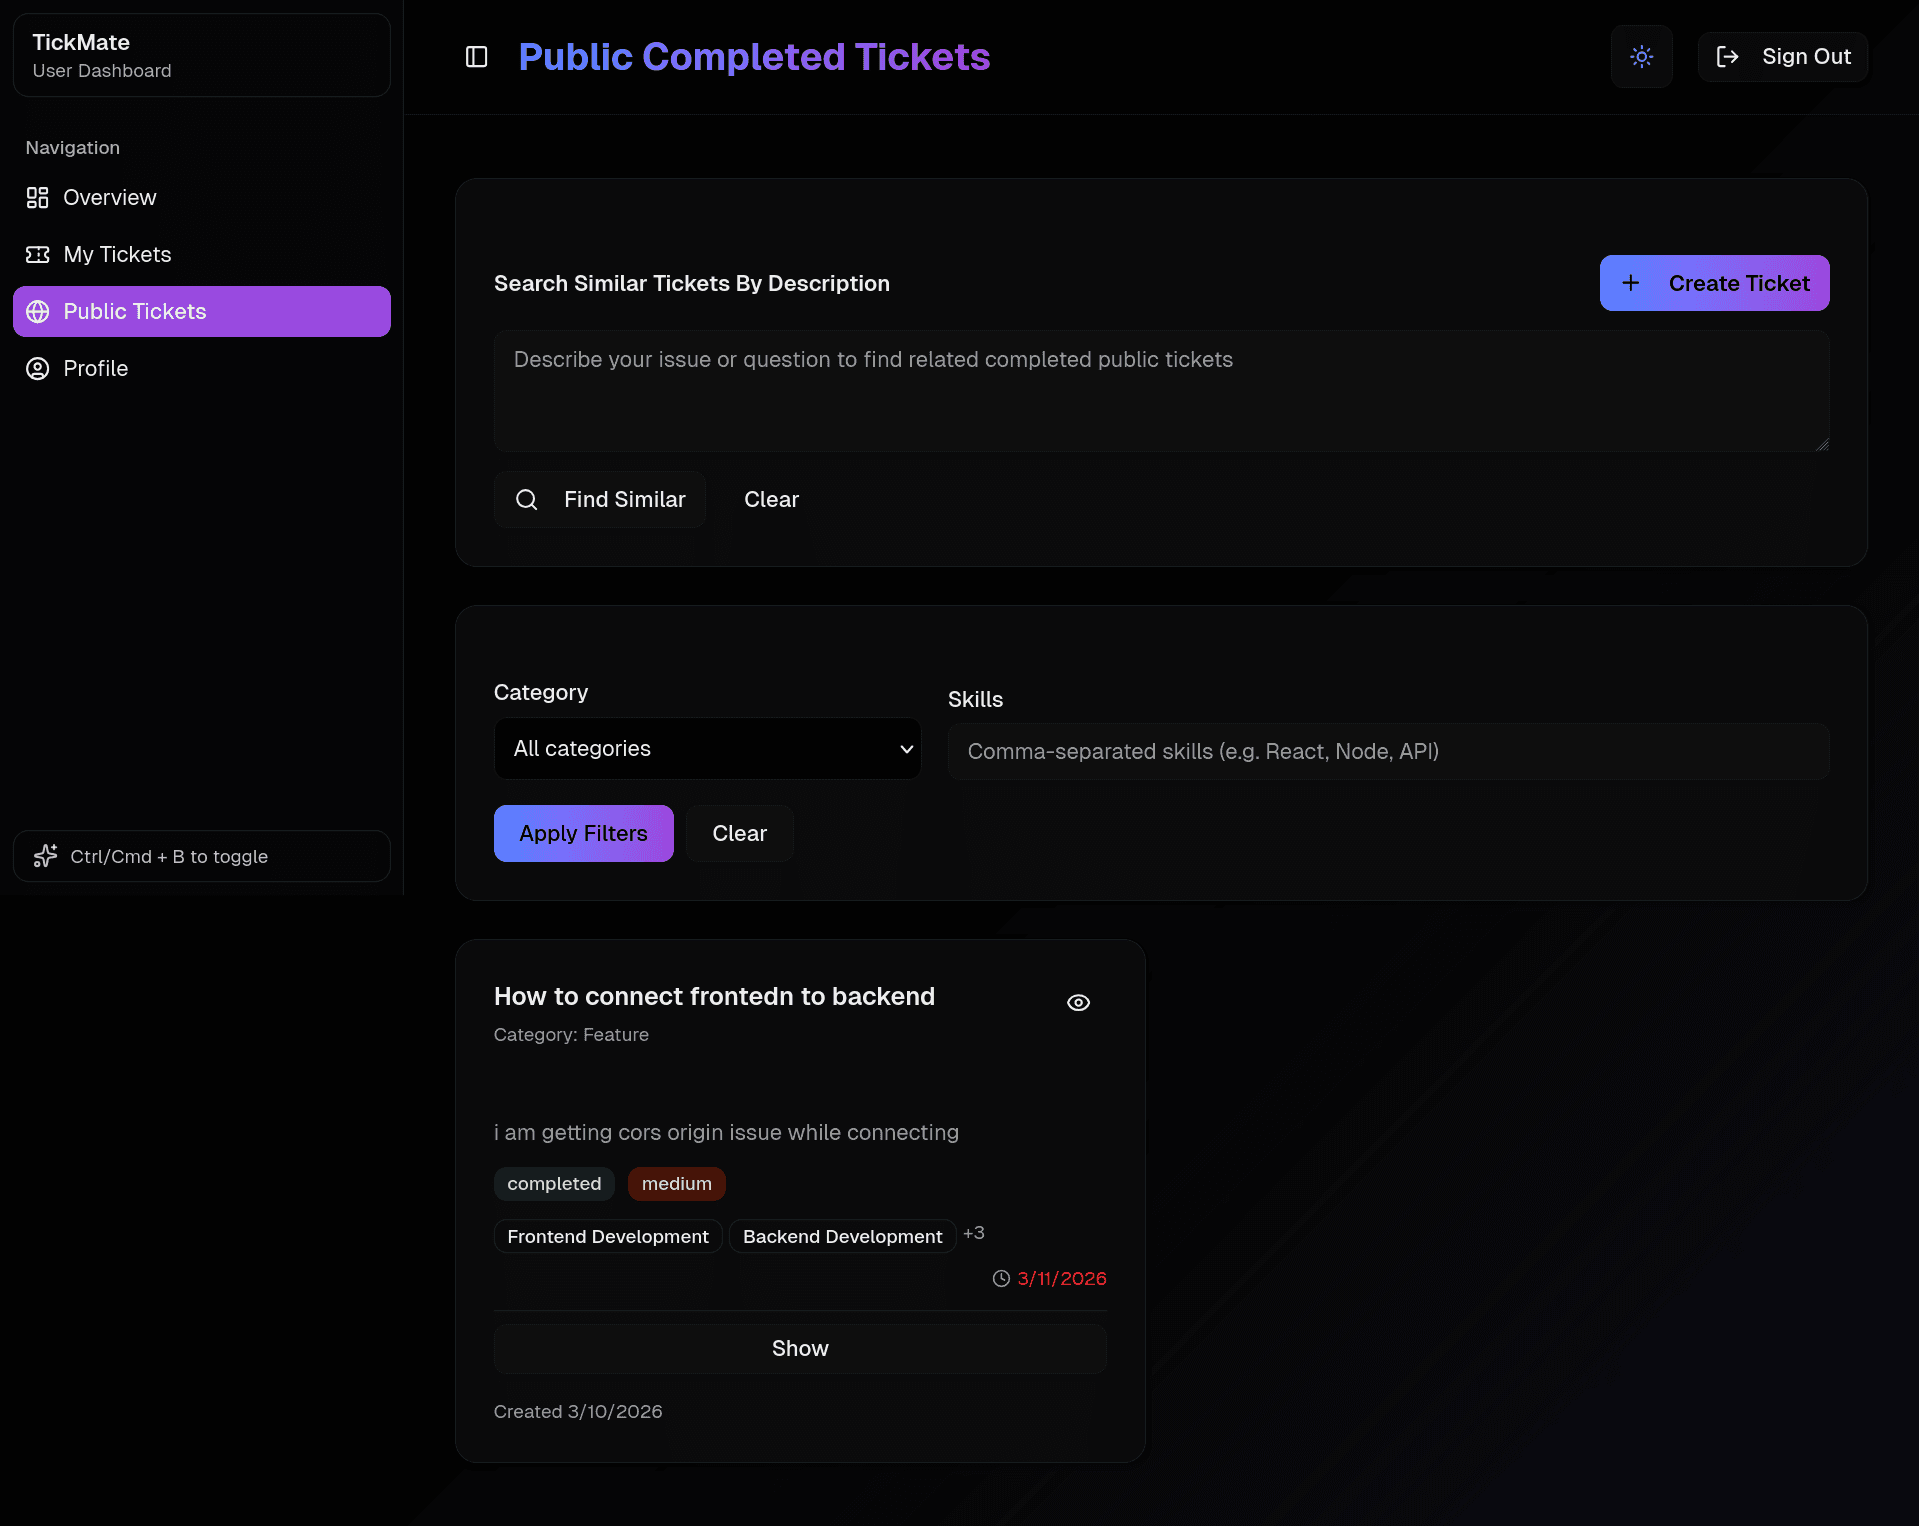Expand the +3 more skills indicator
Screen dimensions: 1920x1526
[x=974, y=1234]
